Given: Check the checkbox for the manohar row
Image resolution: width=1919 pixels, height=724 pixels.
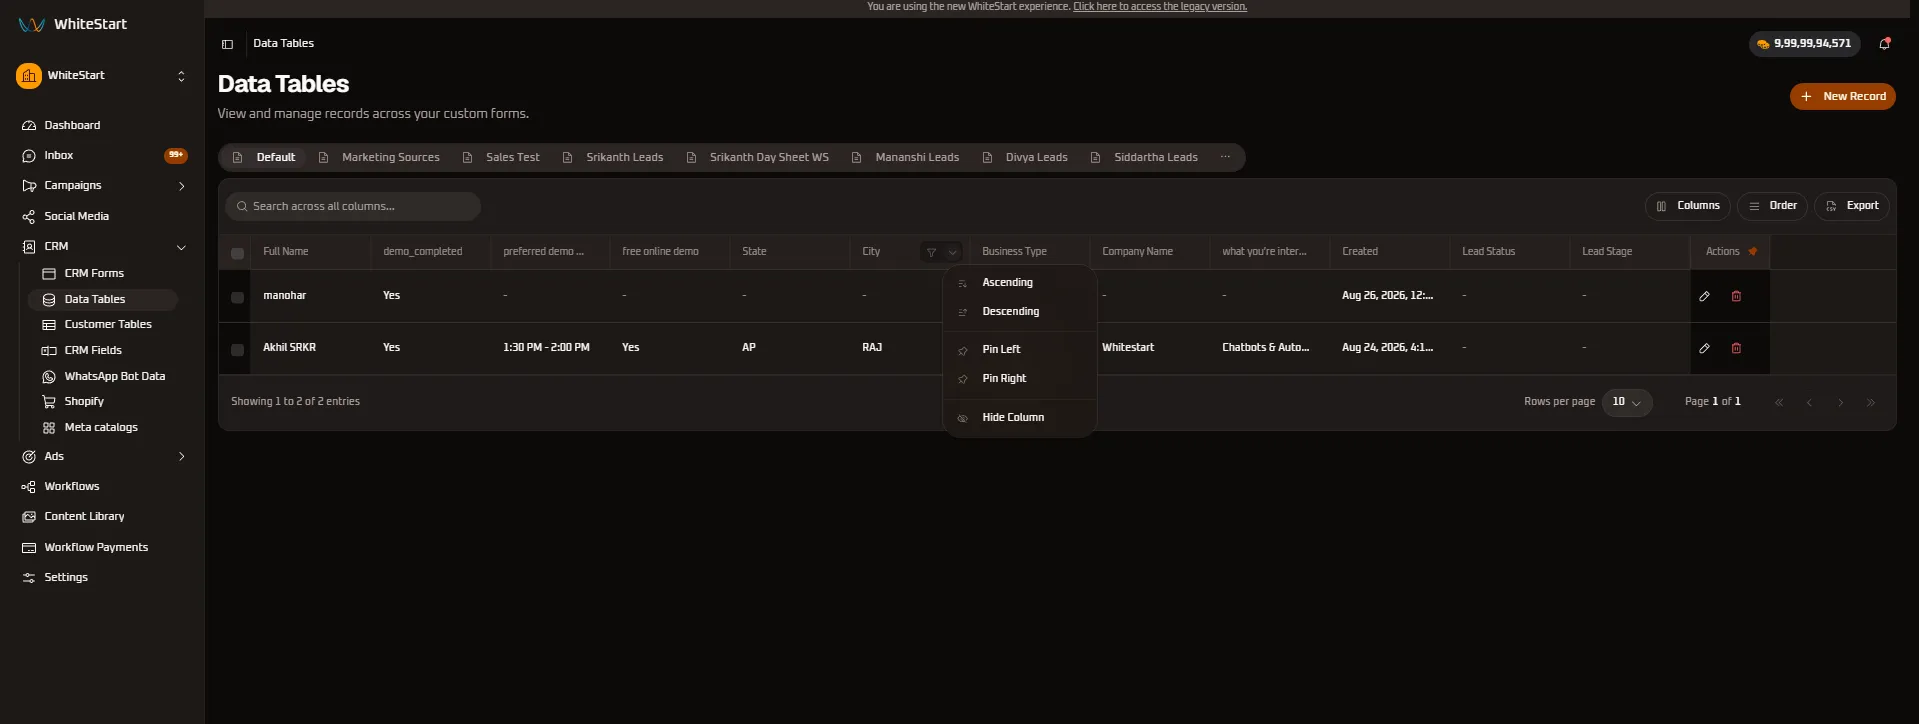Looking at the screenshot, I should point(237,297).
